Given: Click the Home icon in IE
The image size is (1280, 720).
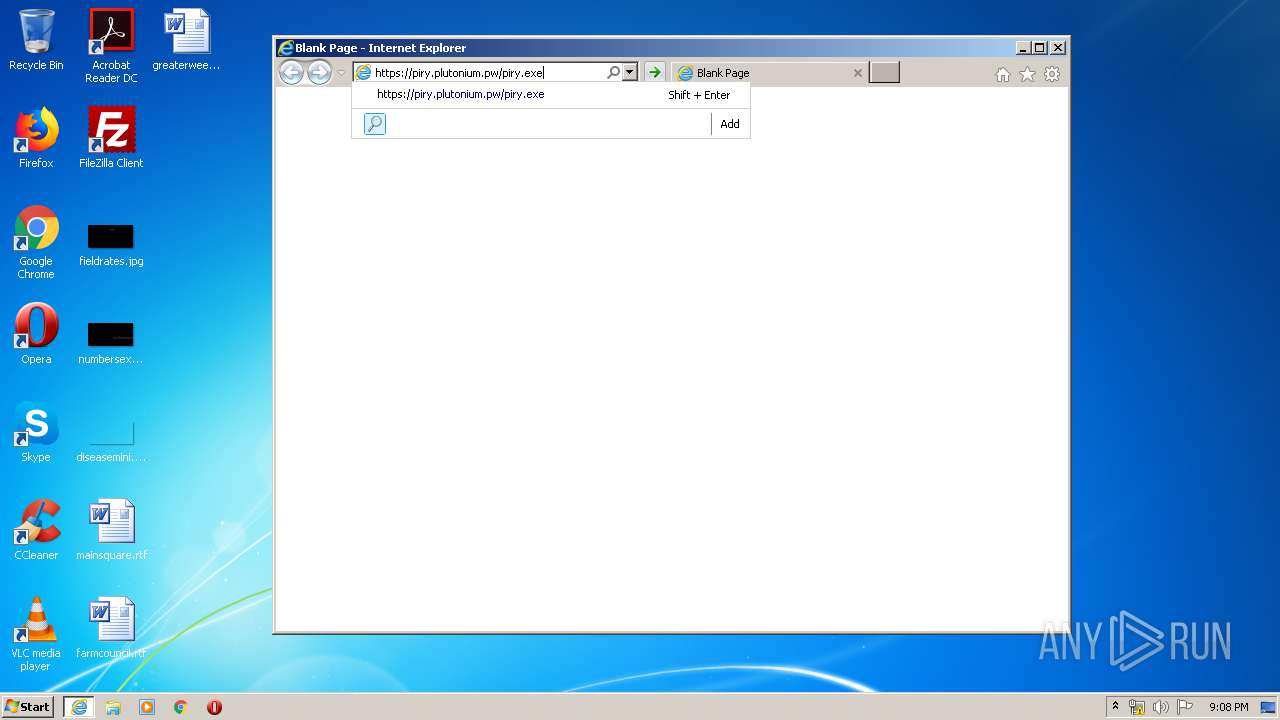Looking at the screenshot, I should [x=1003, y=74].
